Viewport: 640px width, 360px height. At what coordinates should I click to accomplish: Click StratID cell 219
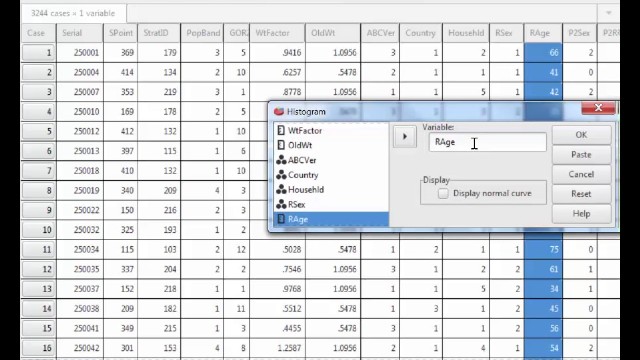pyautogui.click(x=159, y=92)
